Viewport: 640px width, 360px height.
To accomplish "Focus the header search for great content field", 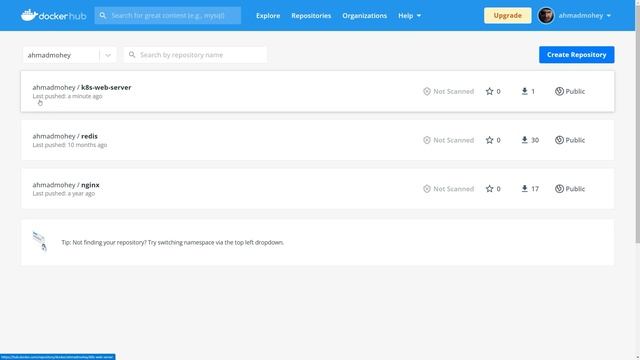I will (x=168, y=16).
